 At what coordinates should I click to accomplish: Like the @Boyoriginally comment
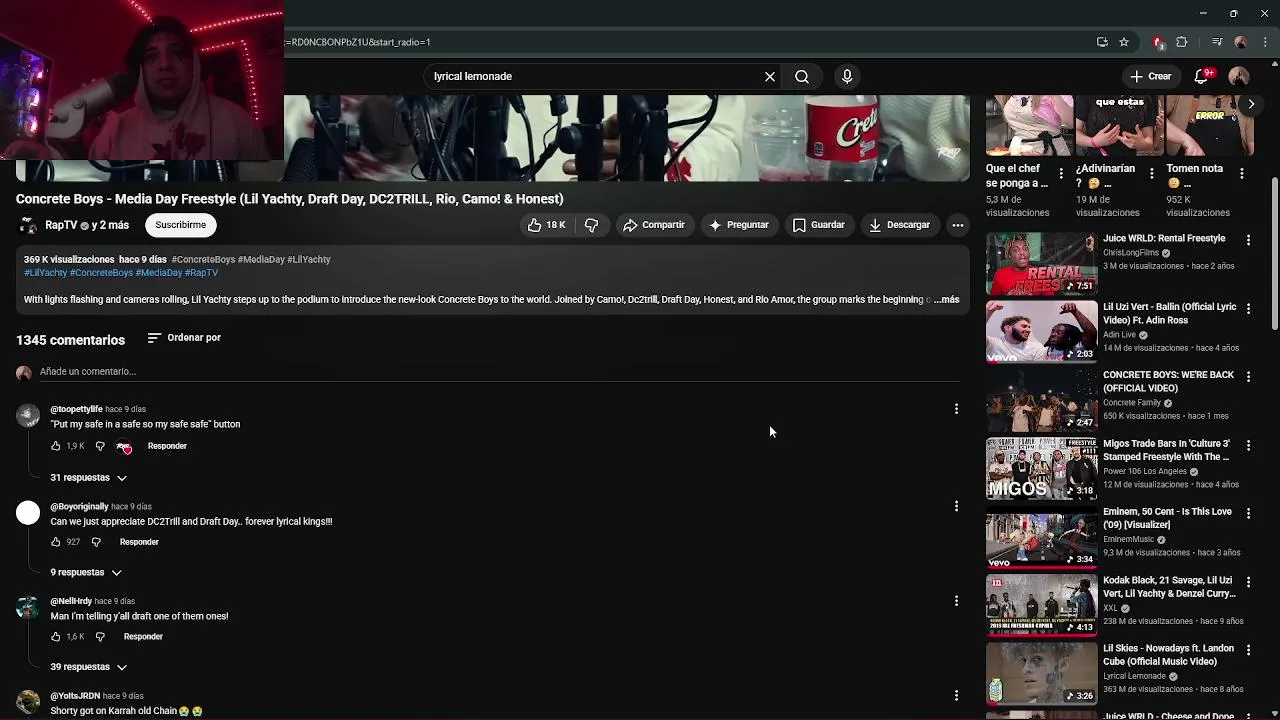(56, 542)
